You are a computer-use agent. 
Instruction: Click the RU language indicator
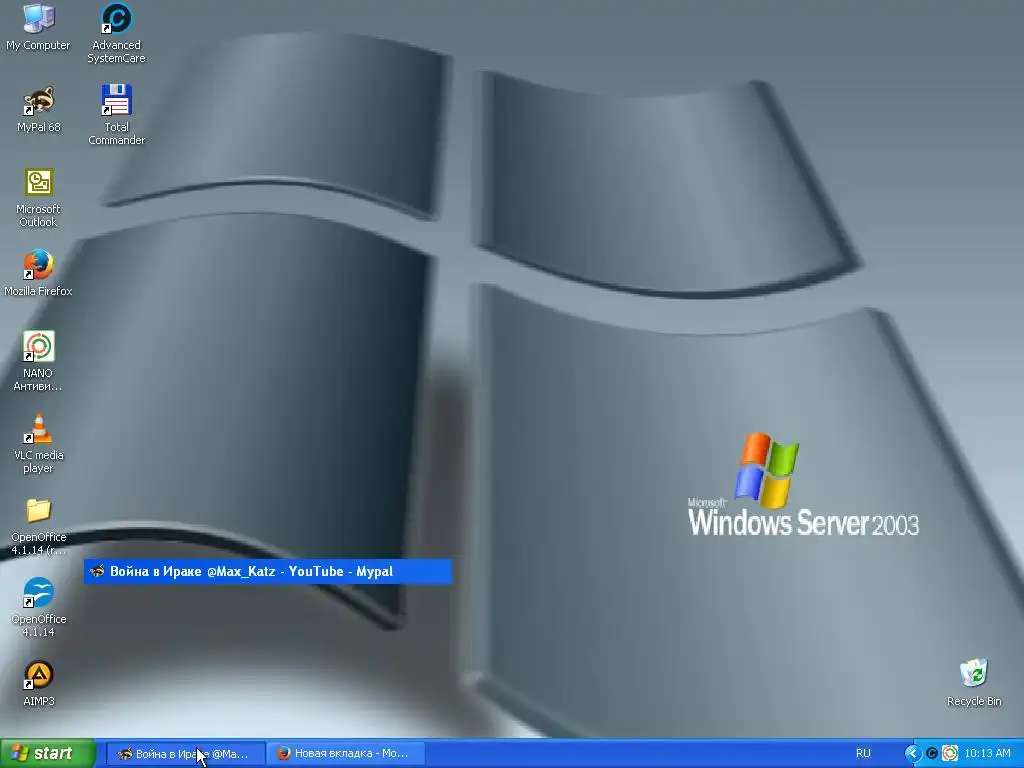click(x=863, y=754)
